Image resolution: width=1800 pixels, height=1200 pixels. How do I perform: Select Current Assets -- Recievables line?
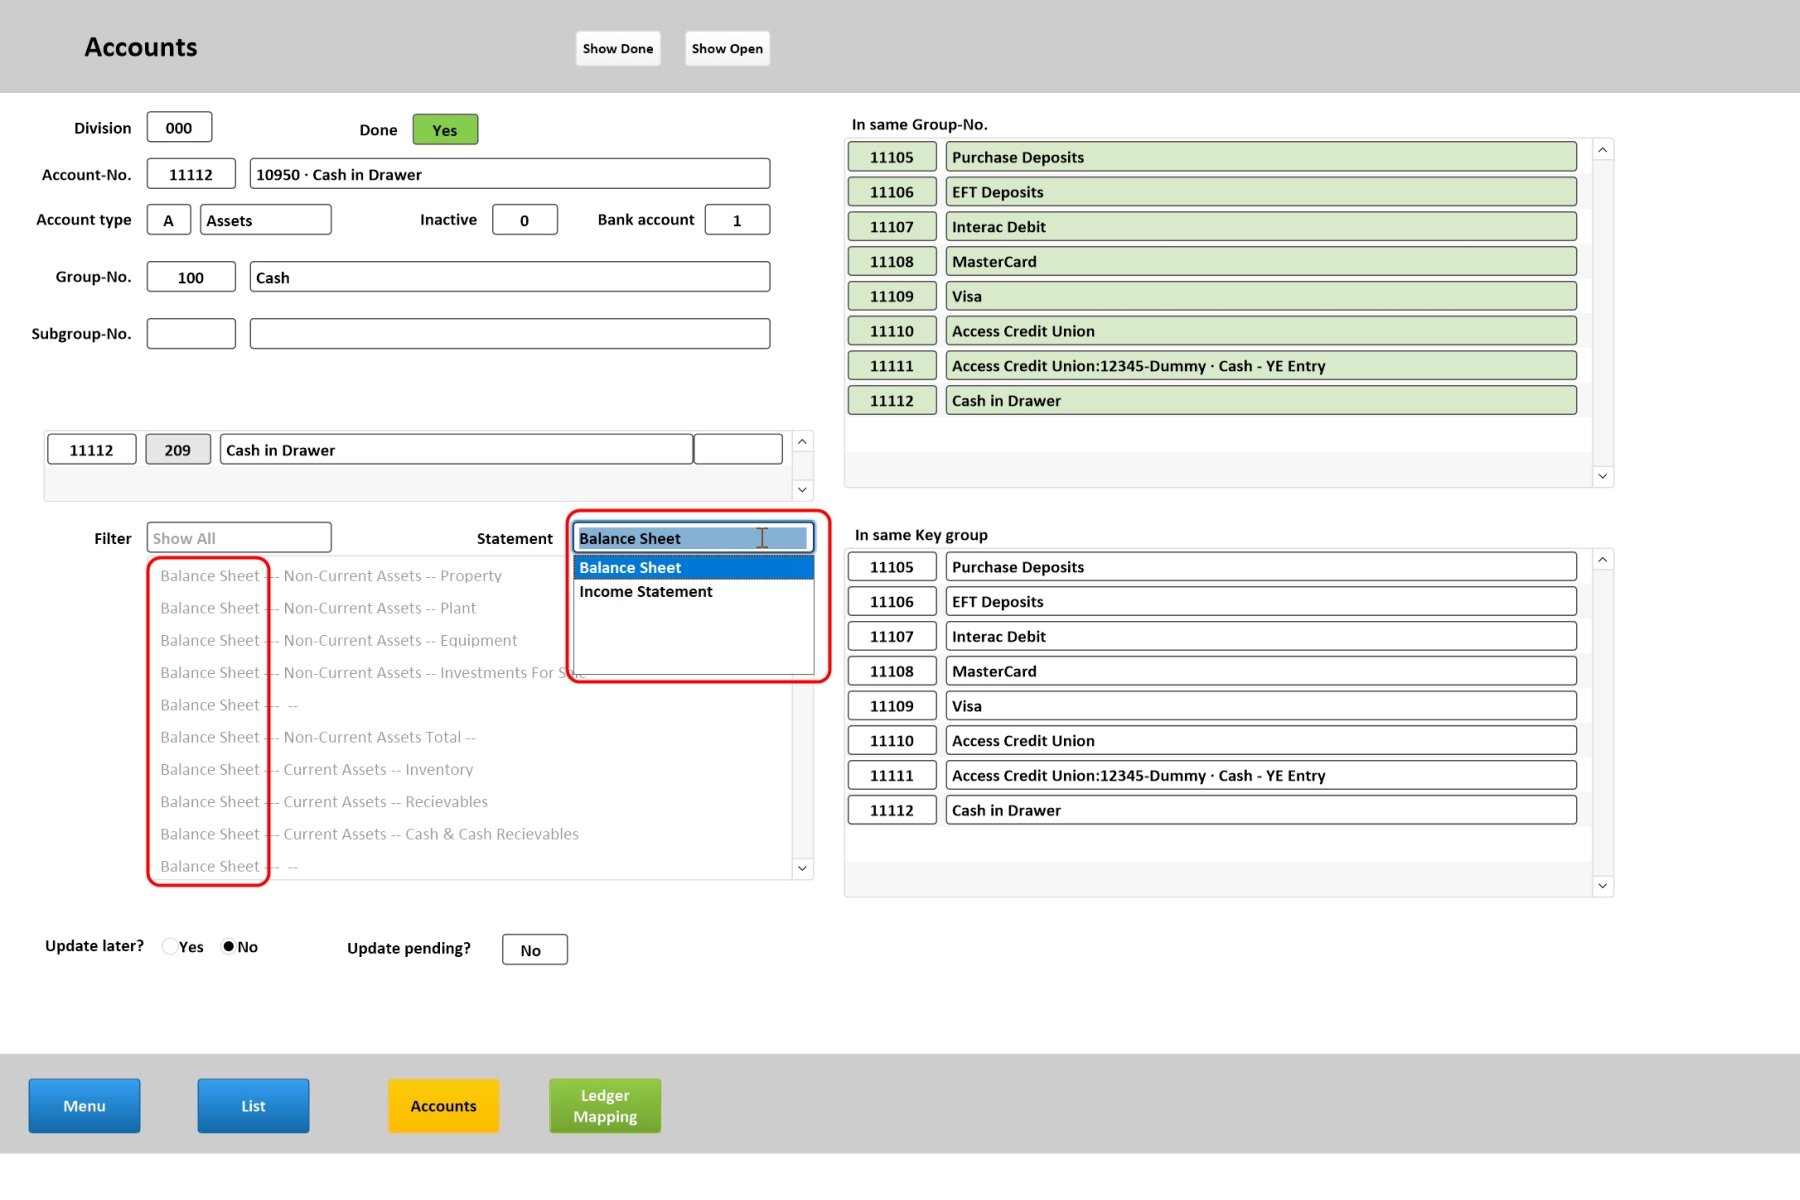pyautogui.click(x=324, y=802)
